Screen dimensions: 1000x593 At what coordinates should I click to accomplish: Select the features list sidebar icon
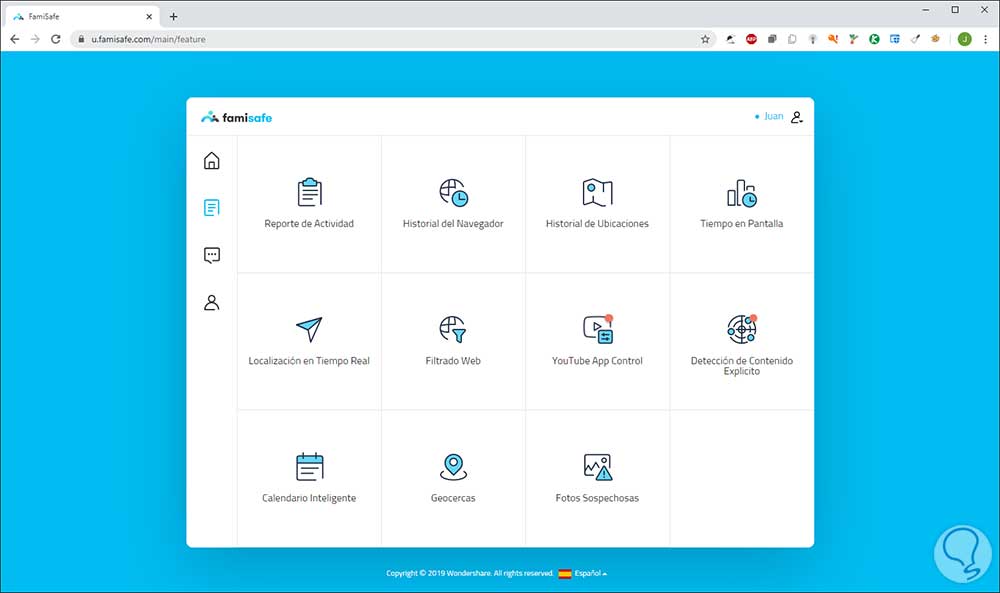(212, 207)
